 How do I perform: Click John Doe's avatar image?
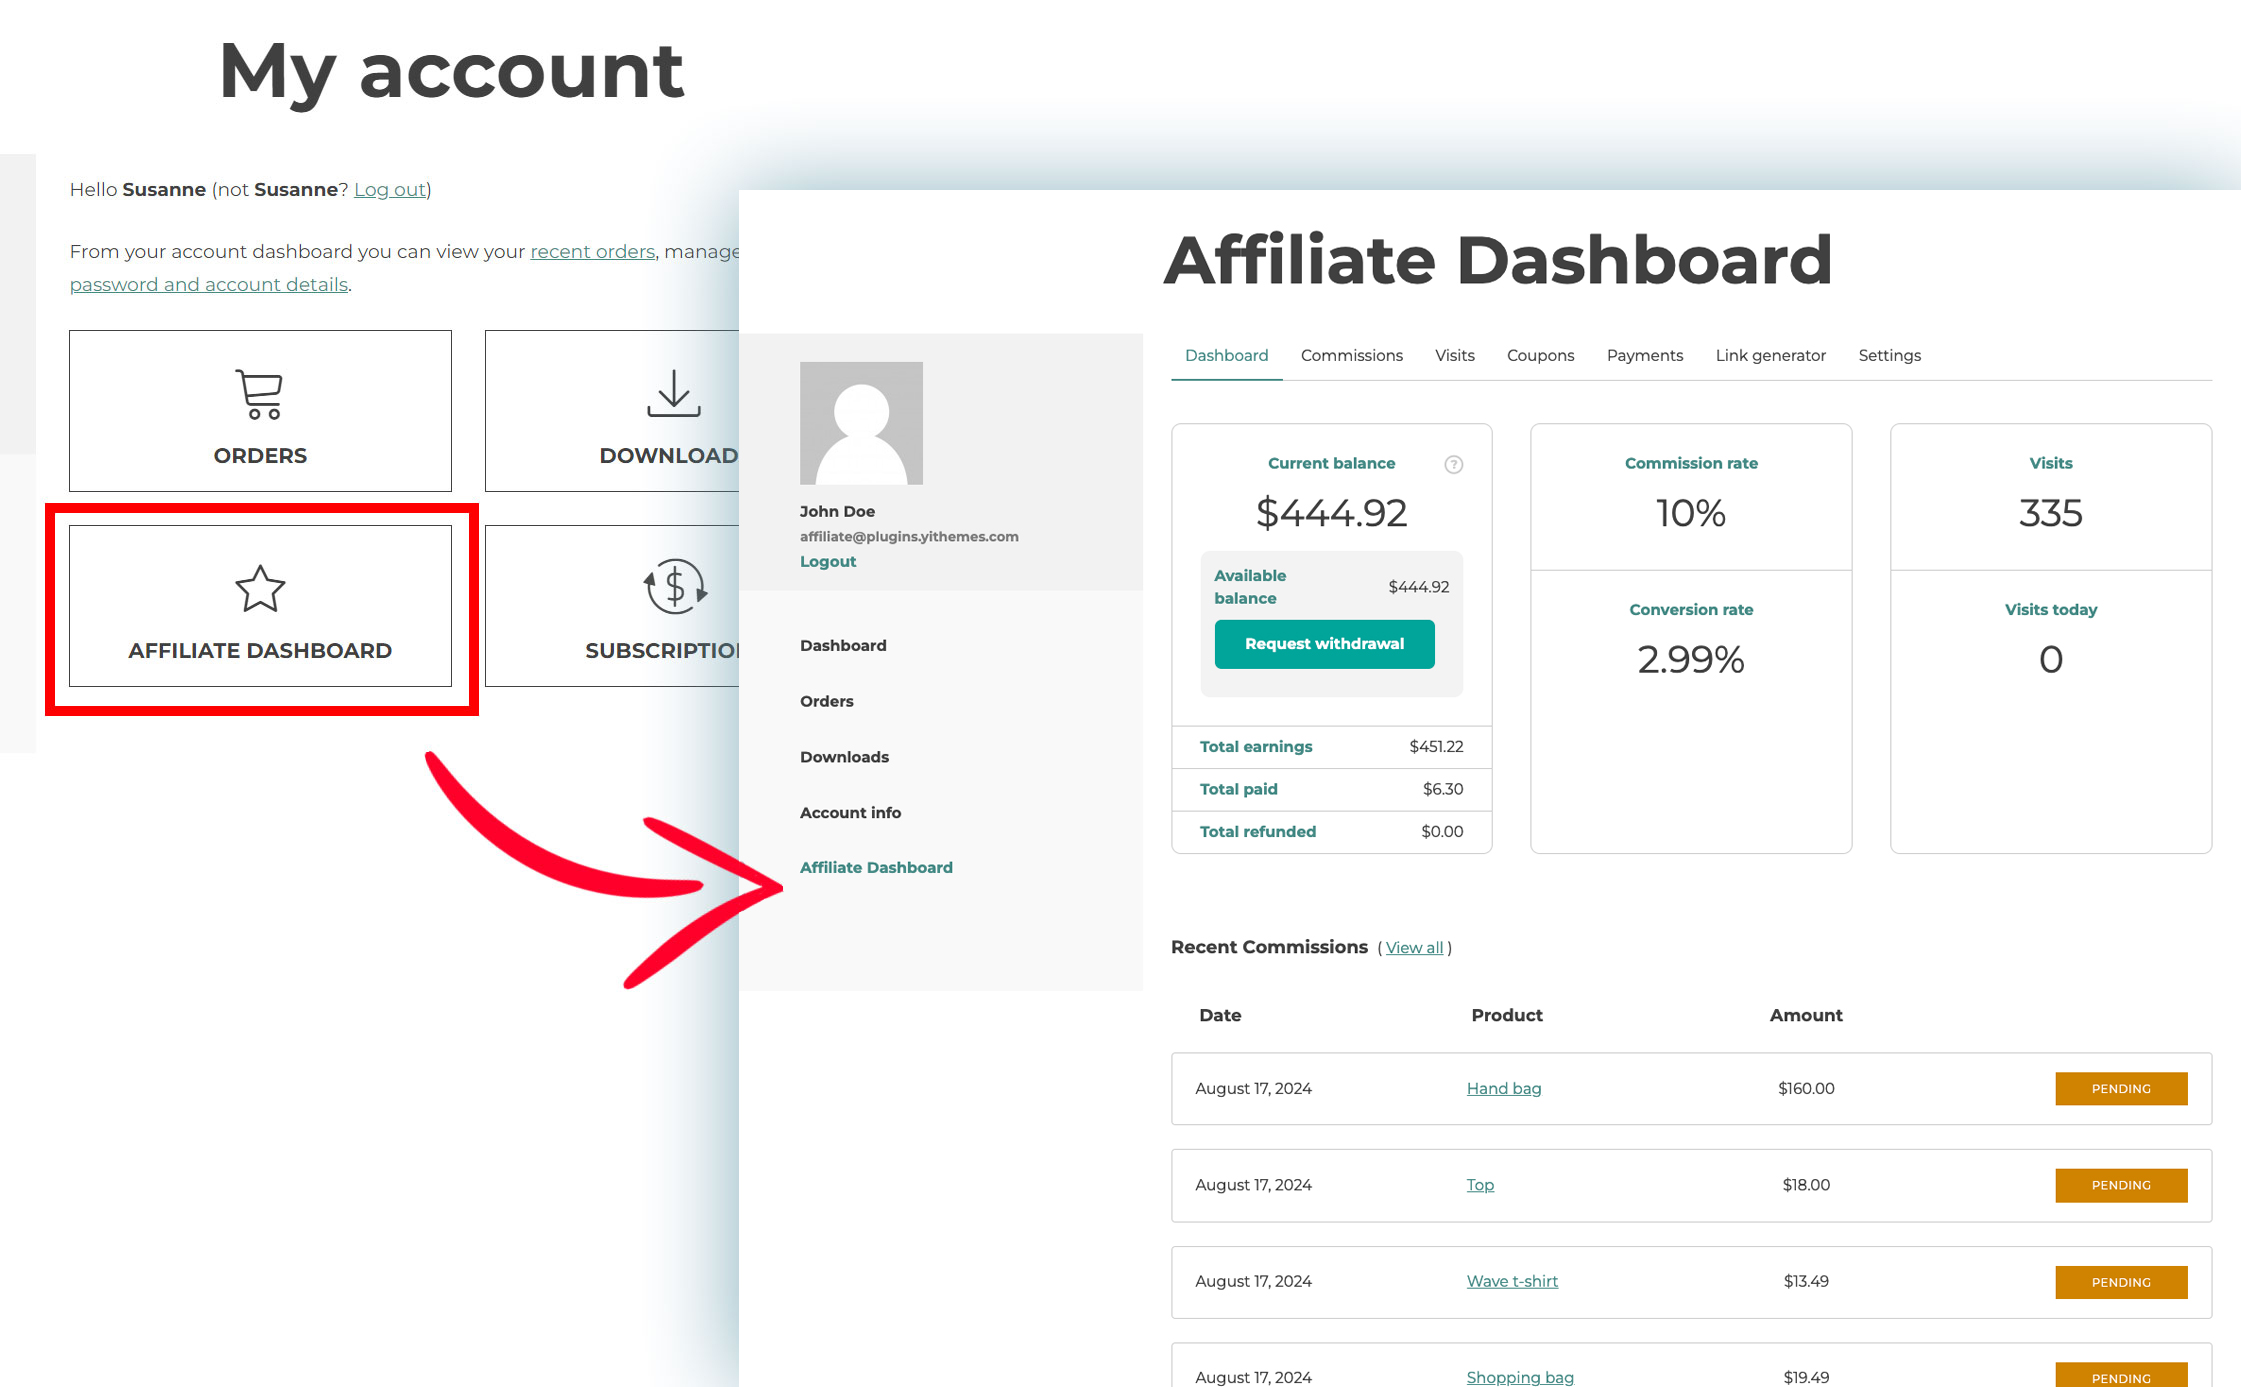point(861,423)
